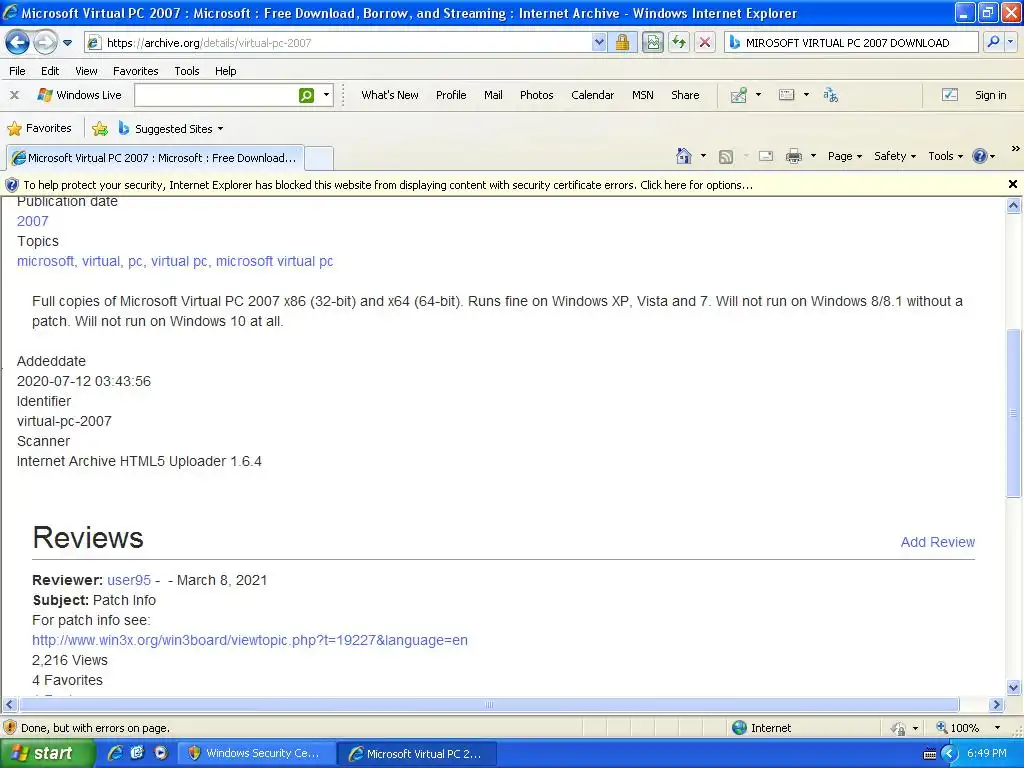Click the zoom level 100% control

(x=968, y=728)
